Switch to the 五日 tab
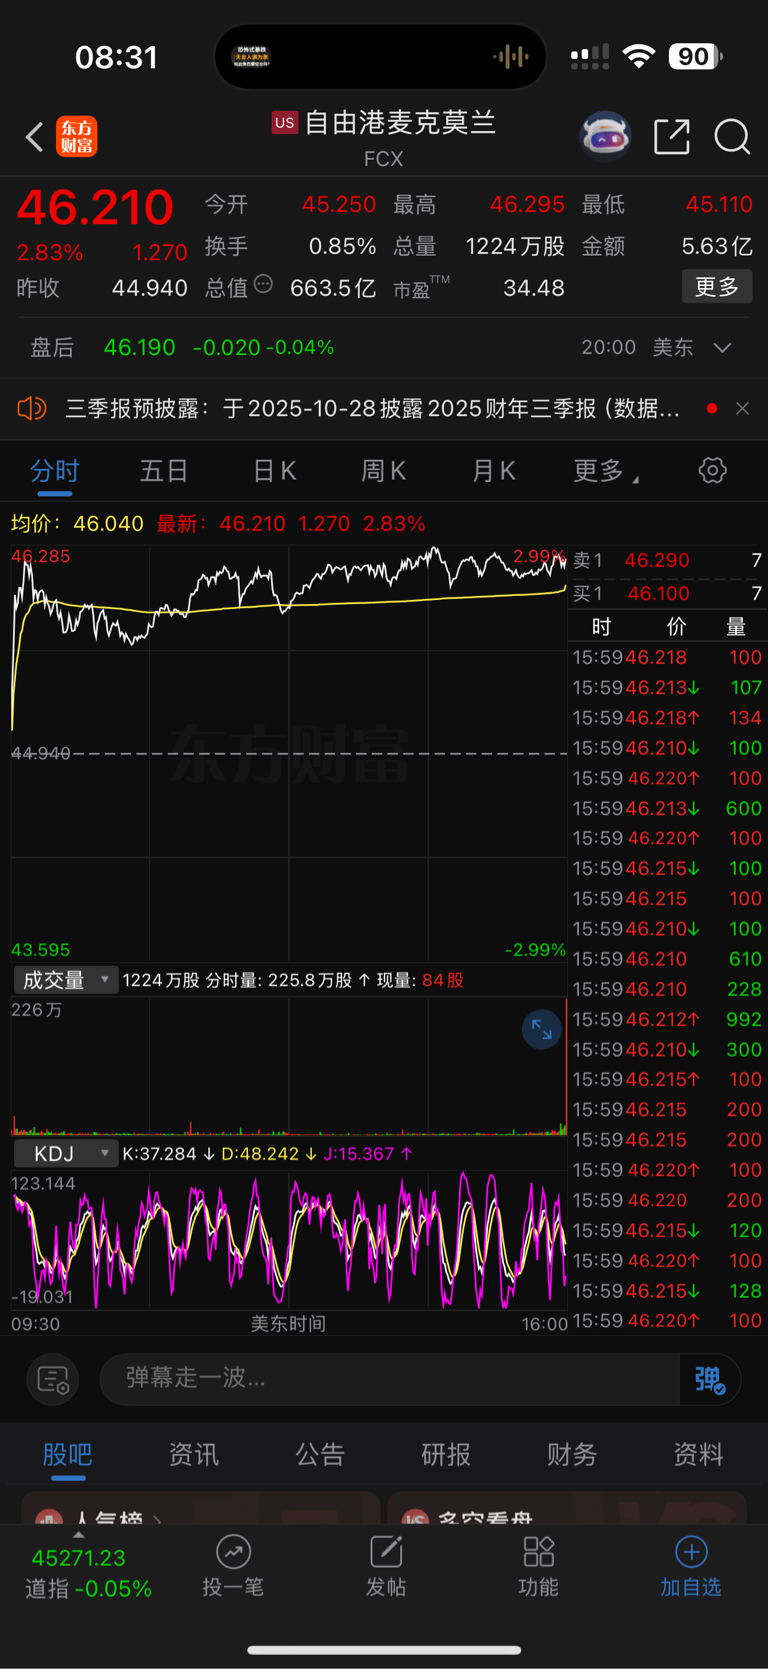Screen dimensions: 768x1669 point(164,471)
